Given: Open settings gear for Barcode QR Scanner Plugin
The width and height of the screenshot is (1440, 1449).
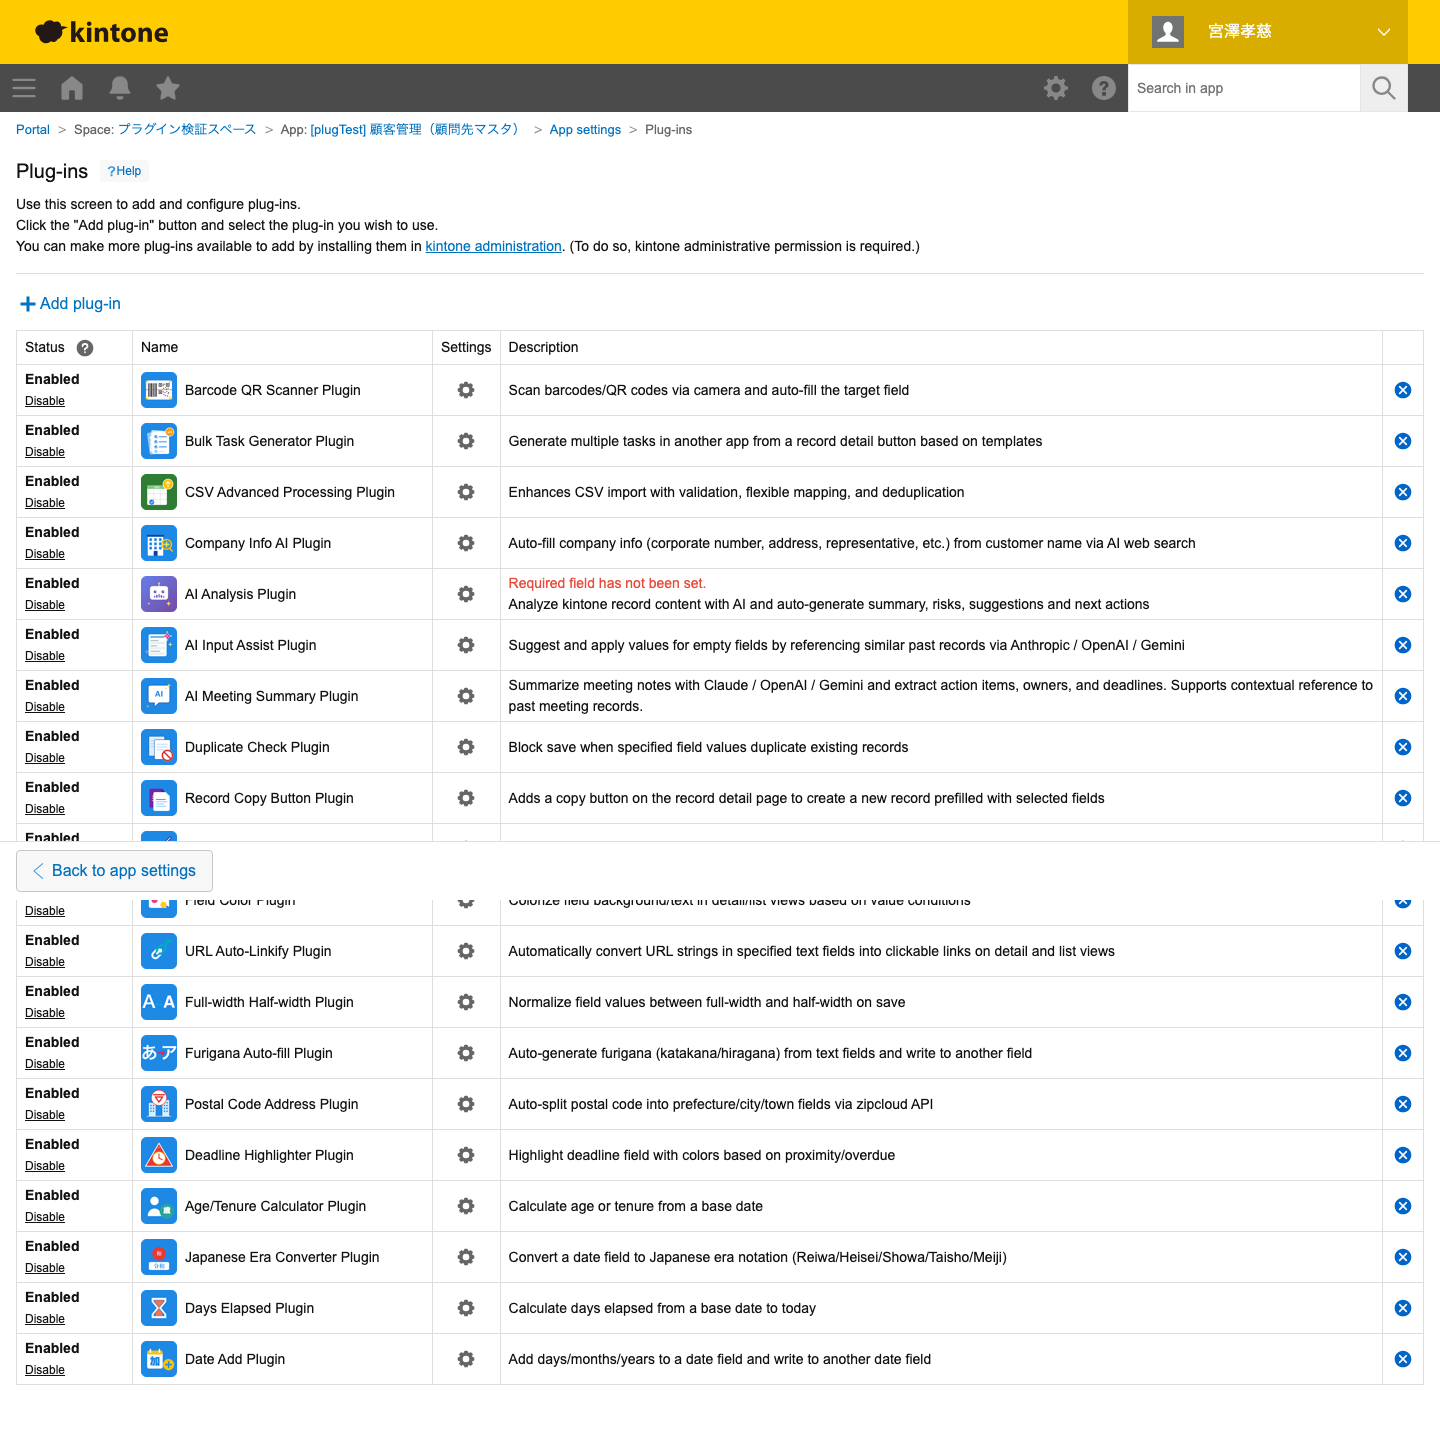Looking at the screenshot, I should [x=466, y=390].
